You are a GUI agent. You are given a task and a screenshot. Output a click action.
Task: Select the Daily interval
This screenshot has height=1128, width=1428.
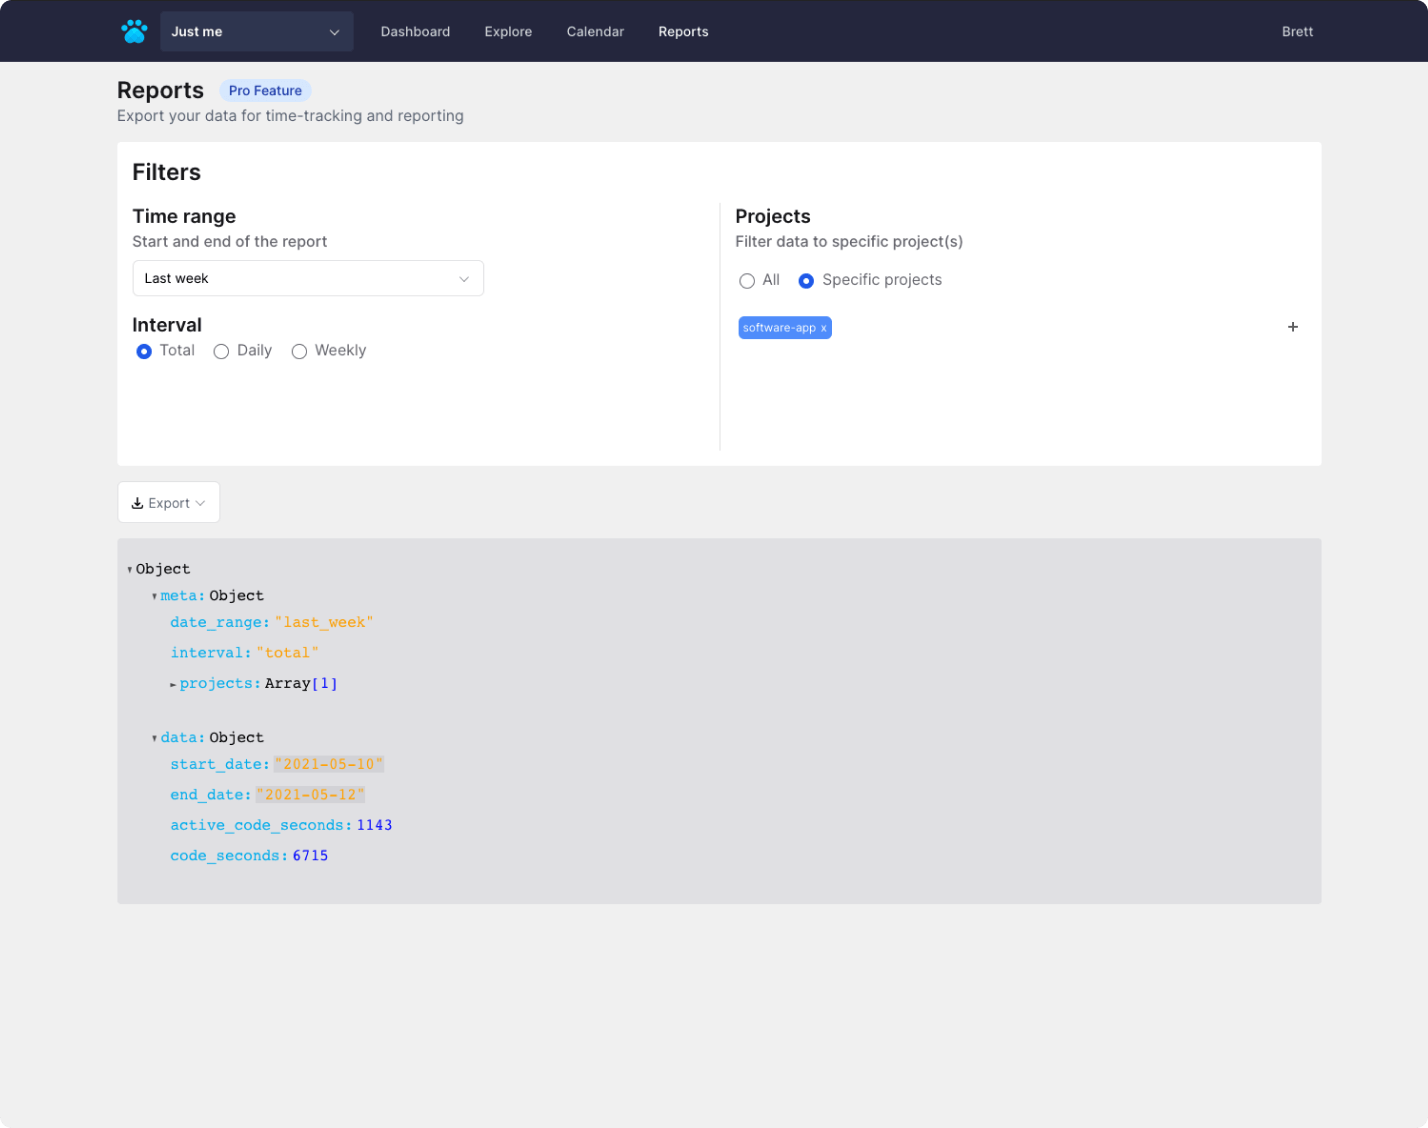tap(220, 351)
